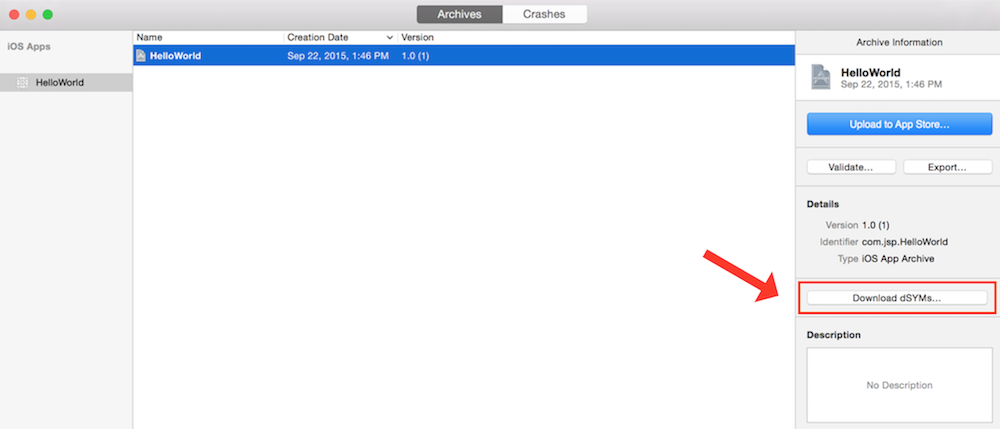
Task: Click the Validate button
Action: click(851, 167)
